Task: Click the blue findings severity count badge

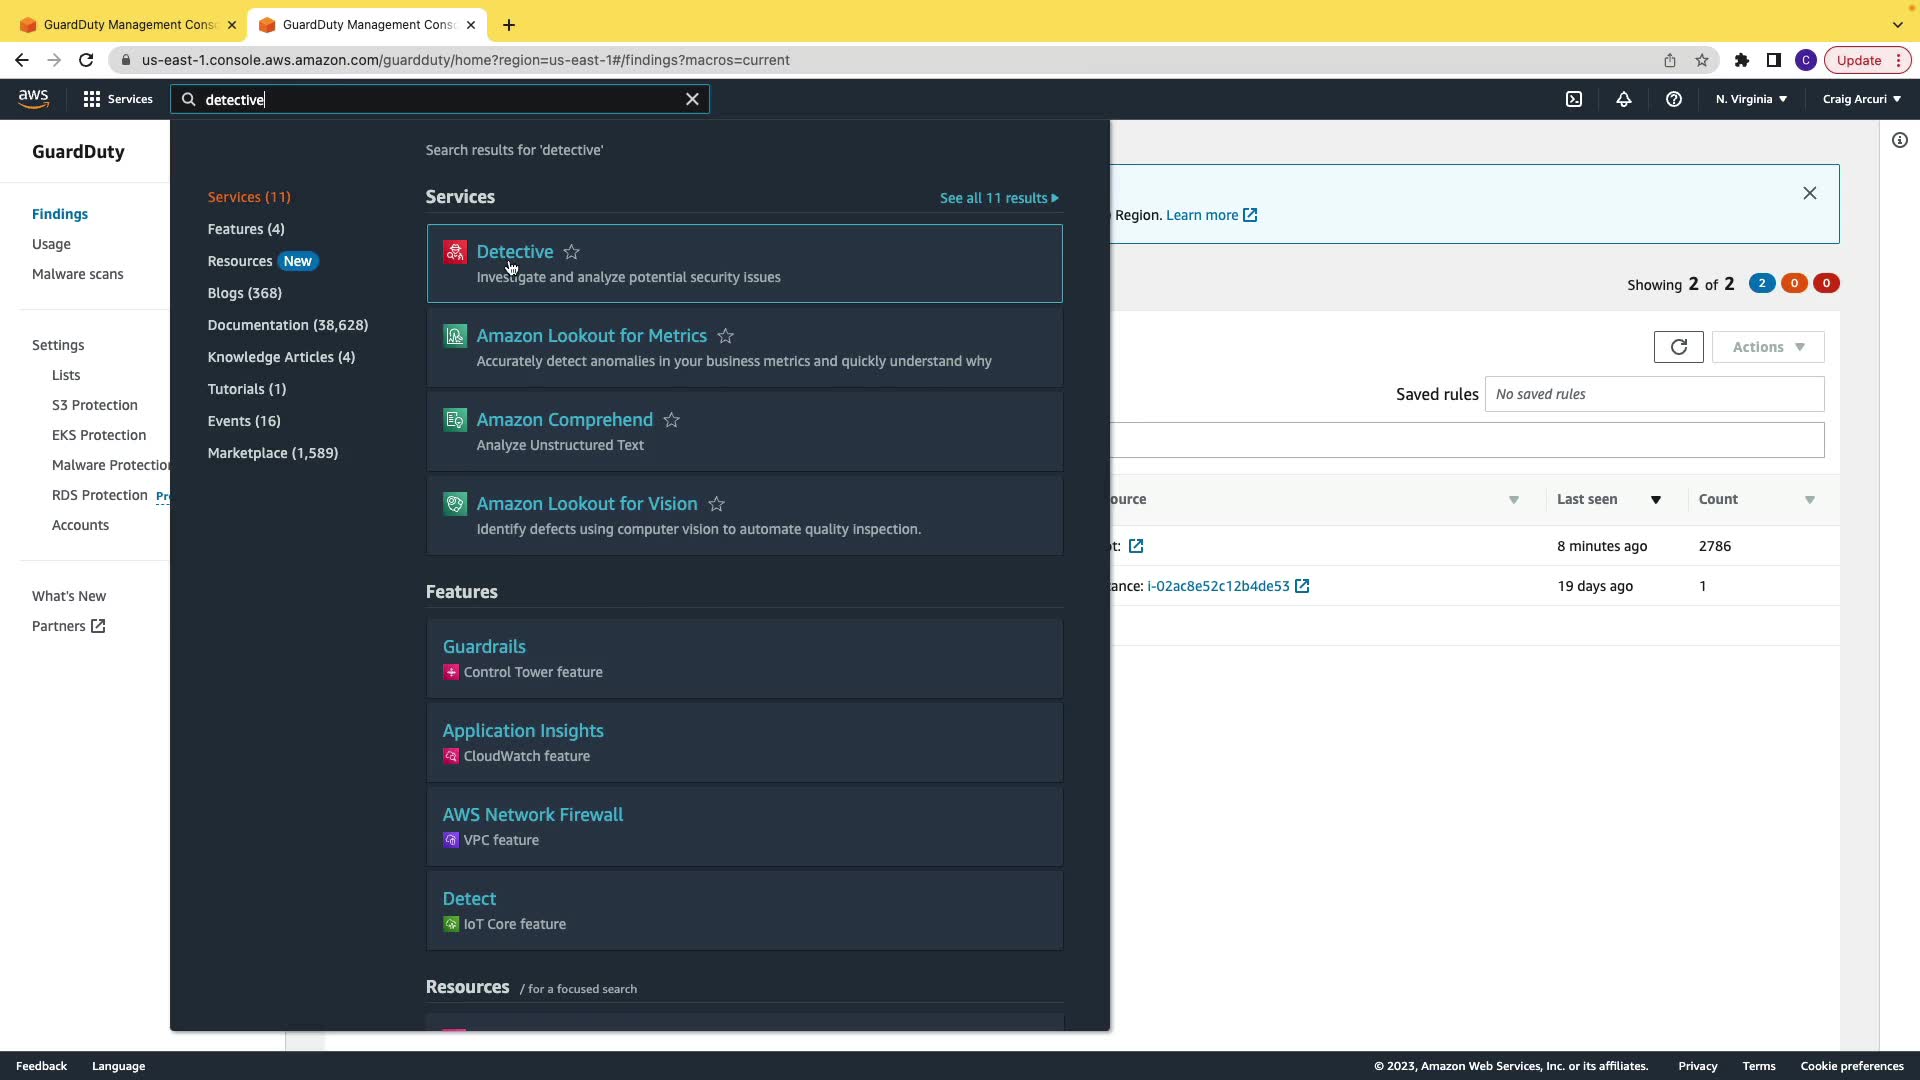Action: [x=1762, y=283]
